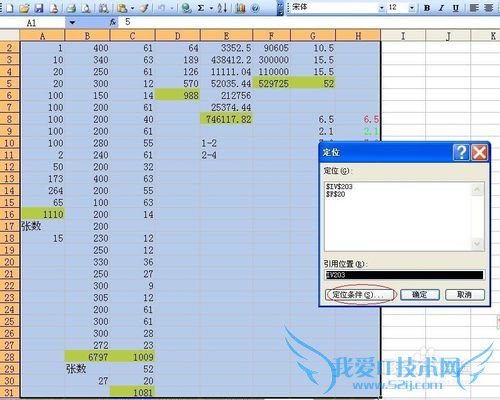The width and height of the screenshot is (500, 400).
Task: Open the Chart Wizard icon
Action: pos(240,8)
